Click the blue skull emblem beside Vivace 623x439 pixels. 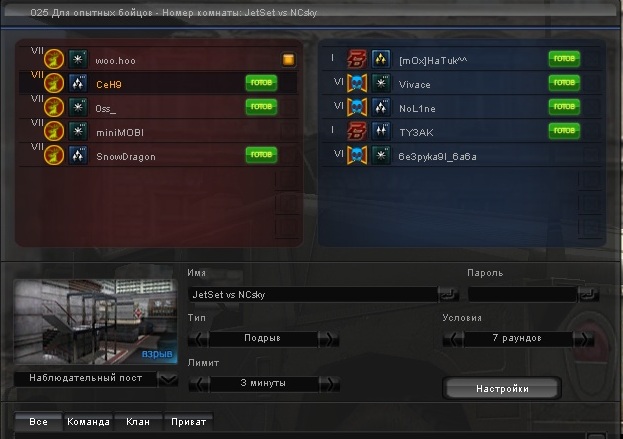357,83
